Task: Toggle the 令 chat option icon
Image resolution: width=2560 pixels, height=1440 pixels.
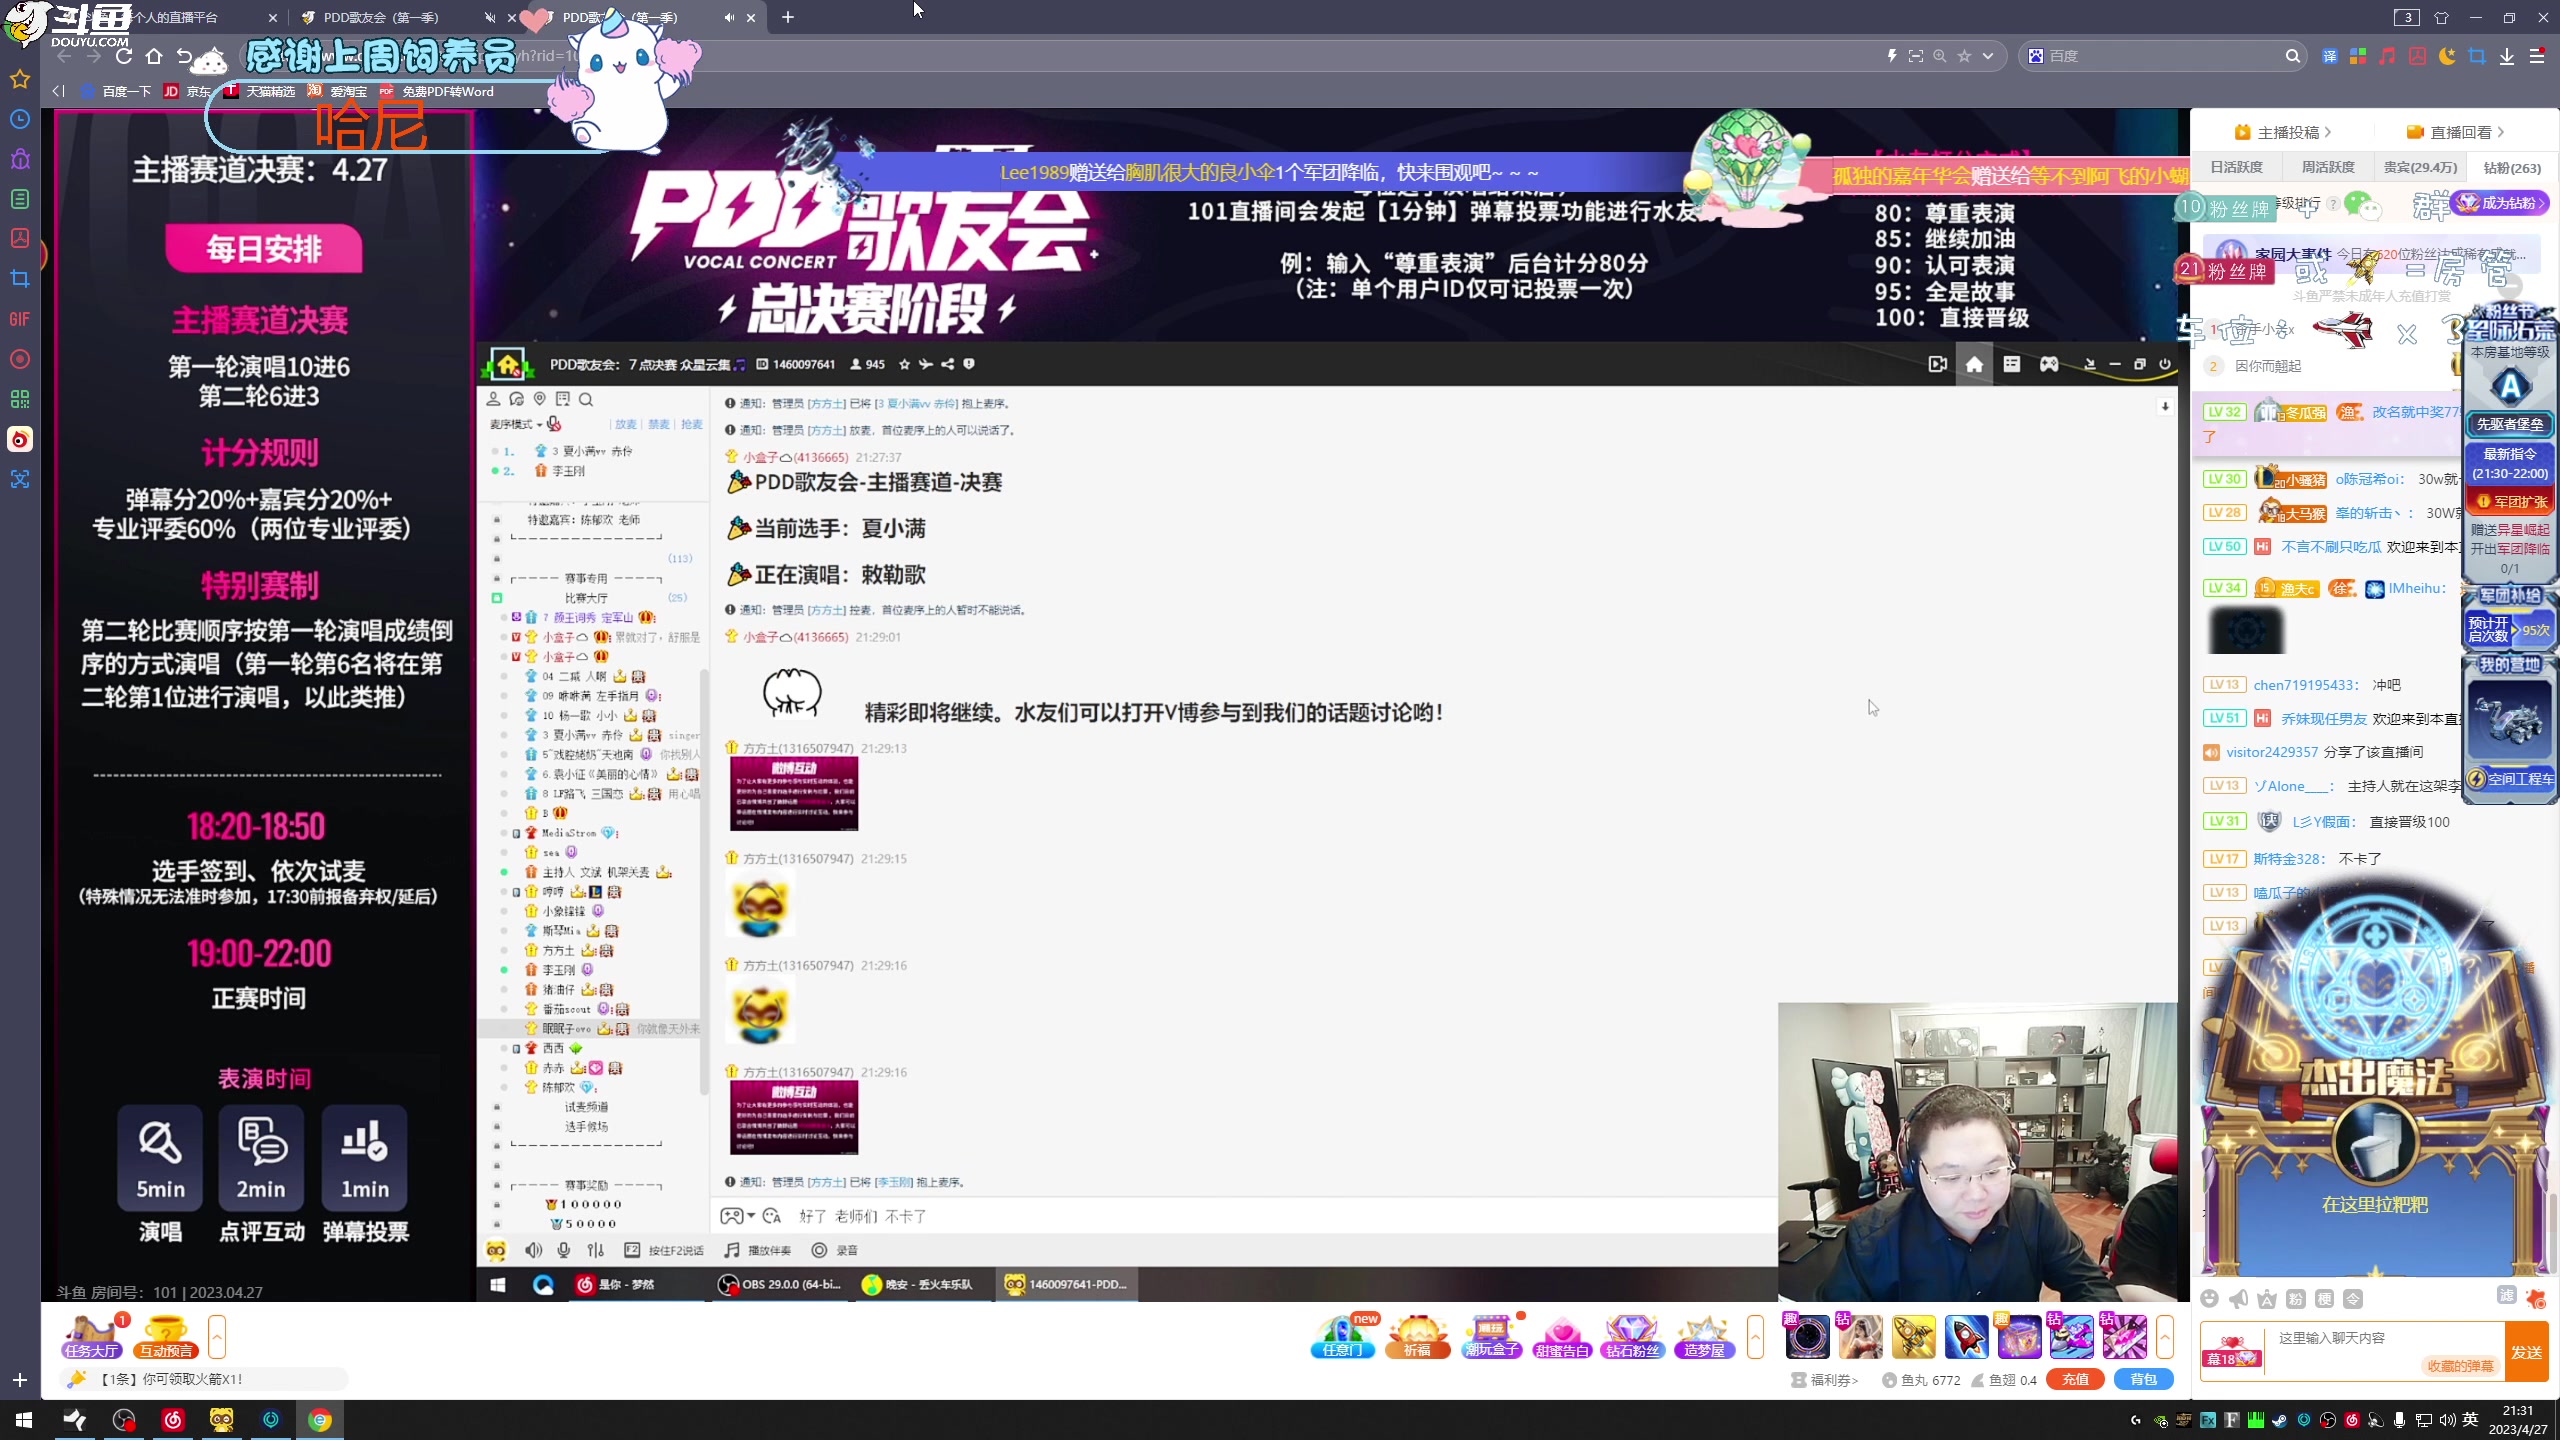Action: coord(2354,1299)
